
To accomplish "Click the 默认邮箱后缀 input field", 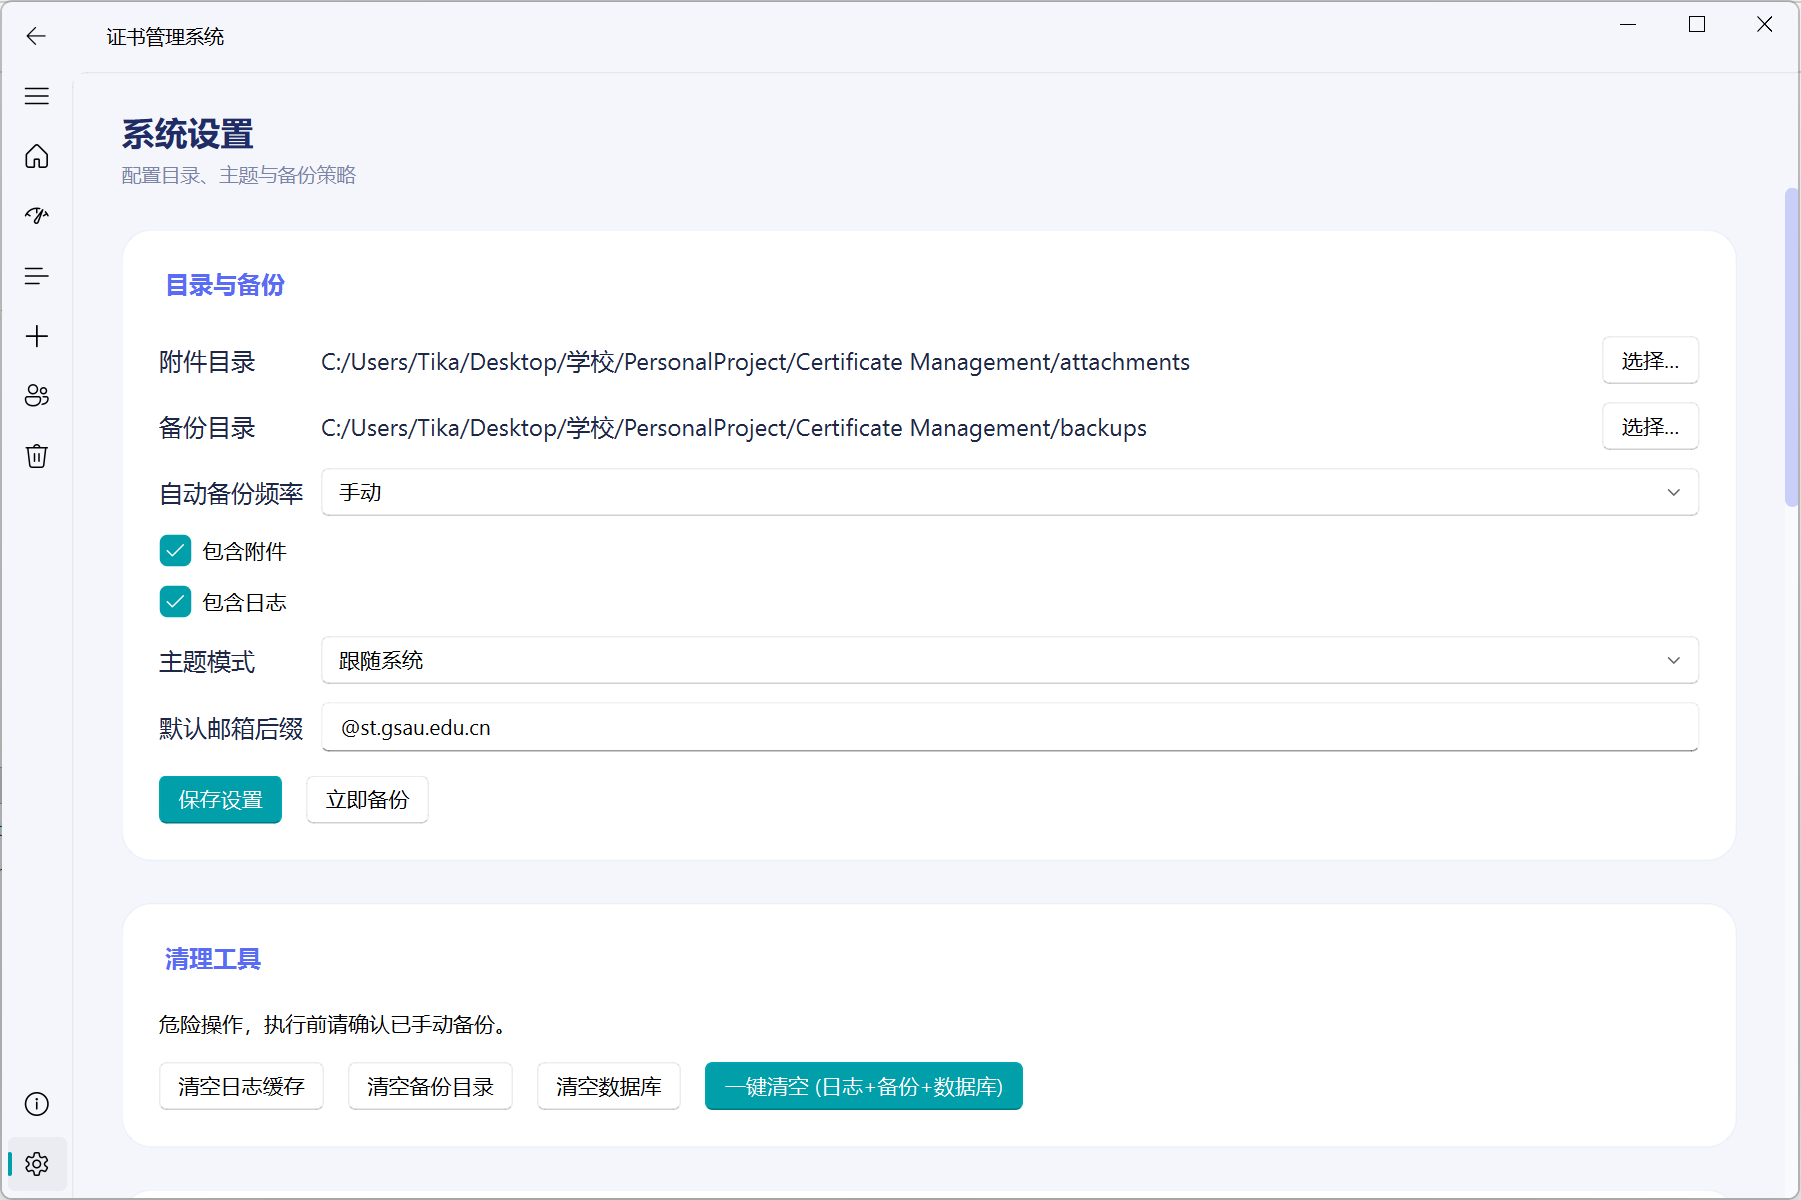I will [1010, 727].
